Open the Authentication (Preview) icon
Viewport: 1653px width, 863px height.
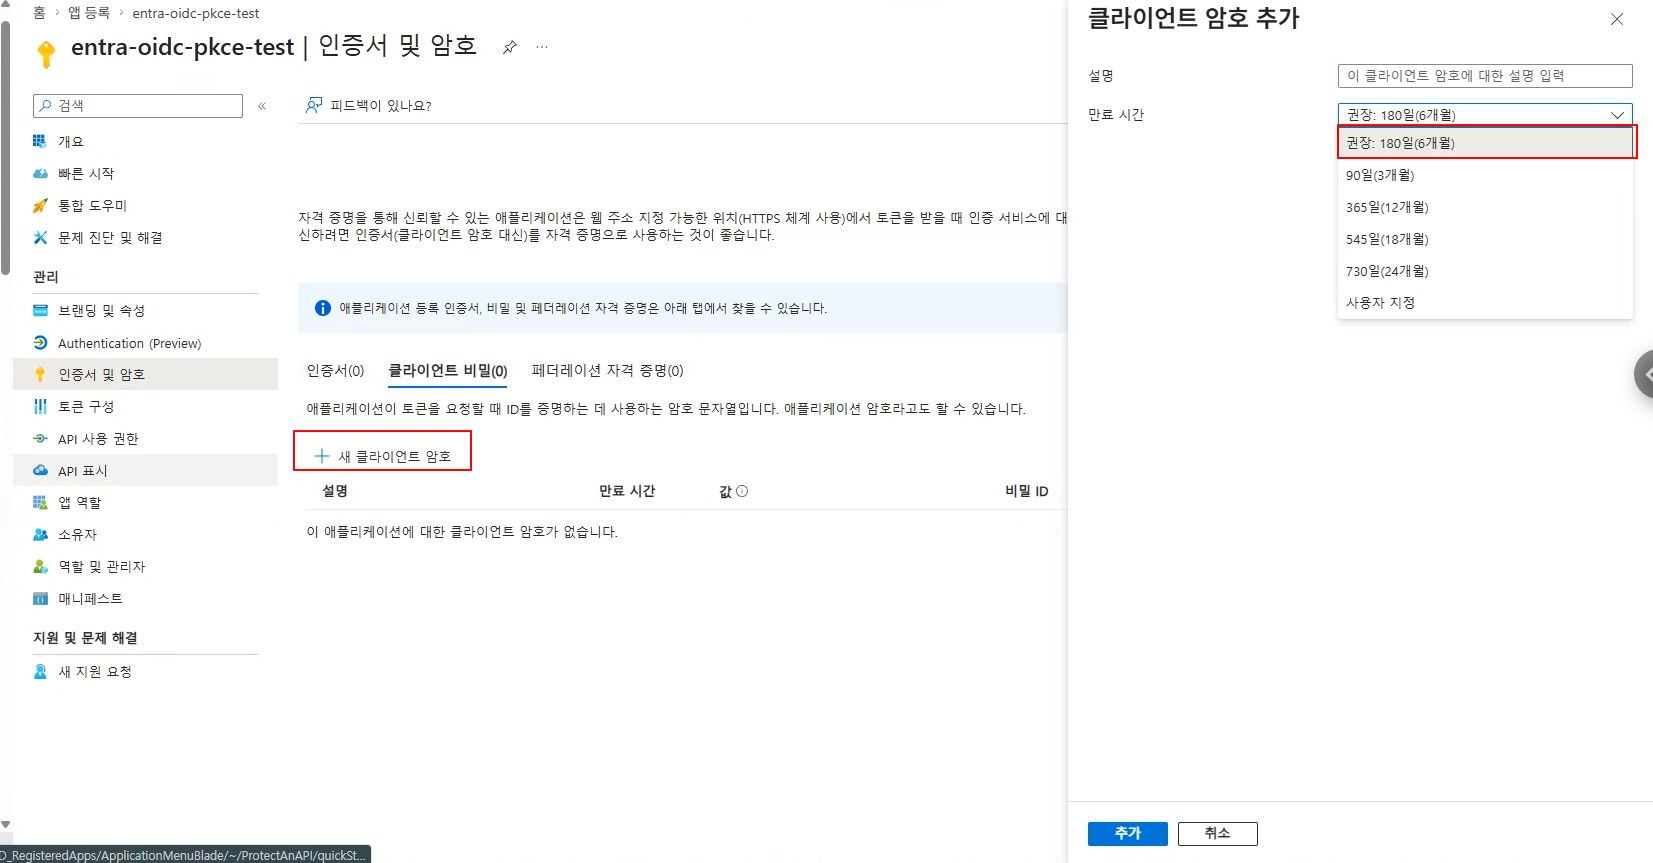click(x=40, y=342)
